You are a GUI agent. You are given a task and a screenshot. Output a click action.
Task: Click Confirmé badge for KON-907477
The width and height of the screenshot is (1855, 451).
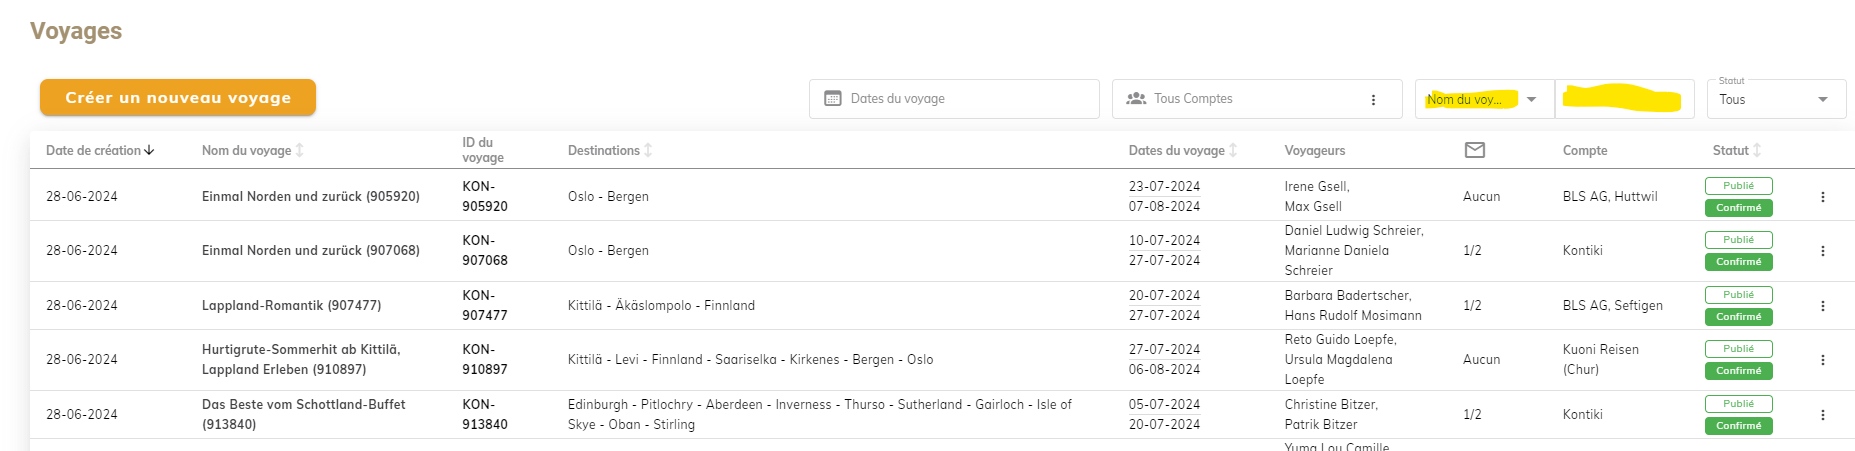click(1738, 317)
